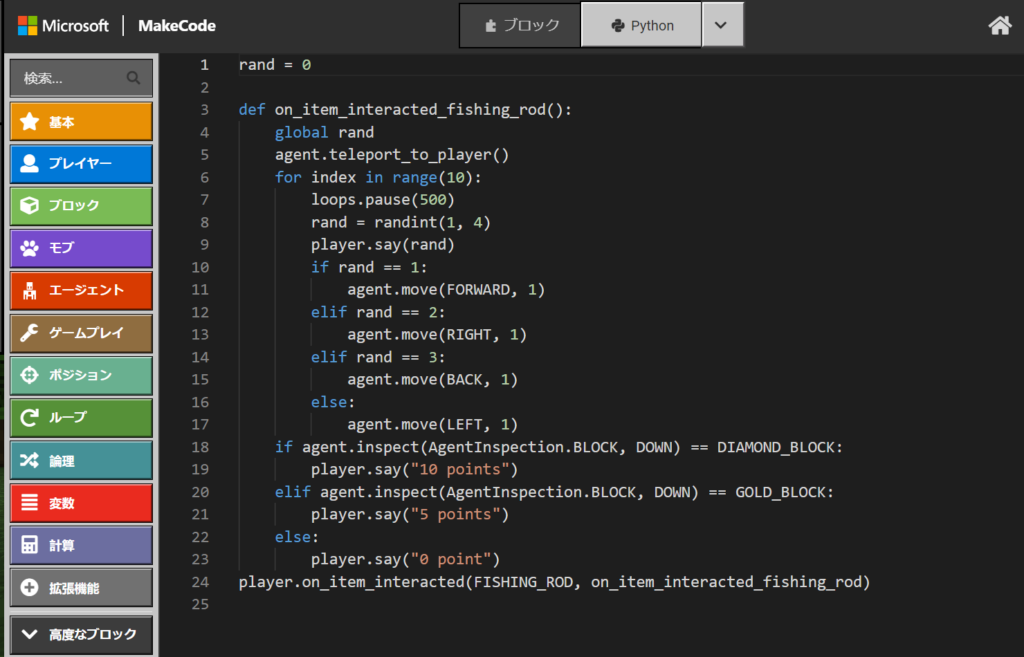Screen dimensions: 1024x657
Task: Open the ポジション crosshair category
Action: click(81, 376)
